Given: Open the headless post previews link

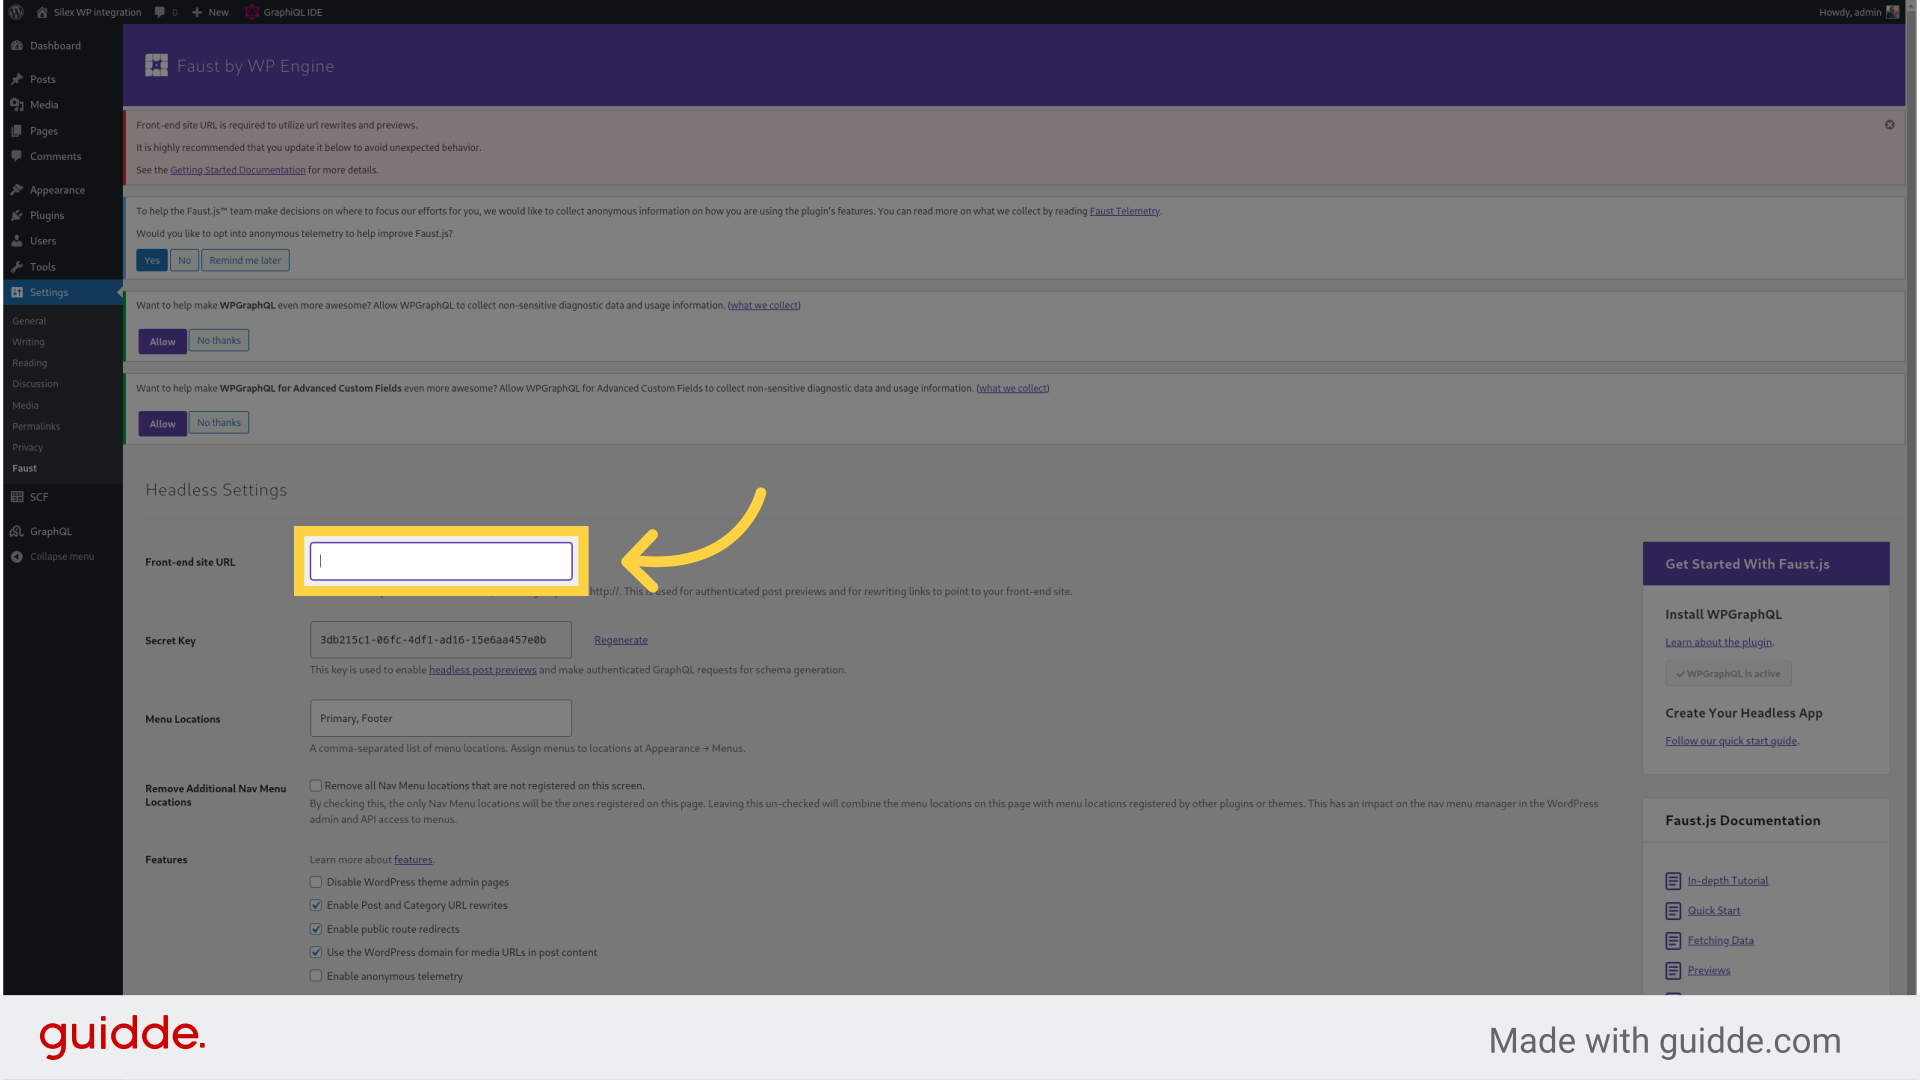Looking at the screenshot, I should (482, 670).
